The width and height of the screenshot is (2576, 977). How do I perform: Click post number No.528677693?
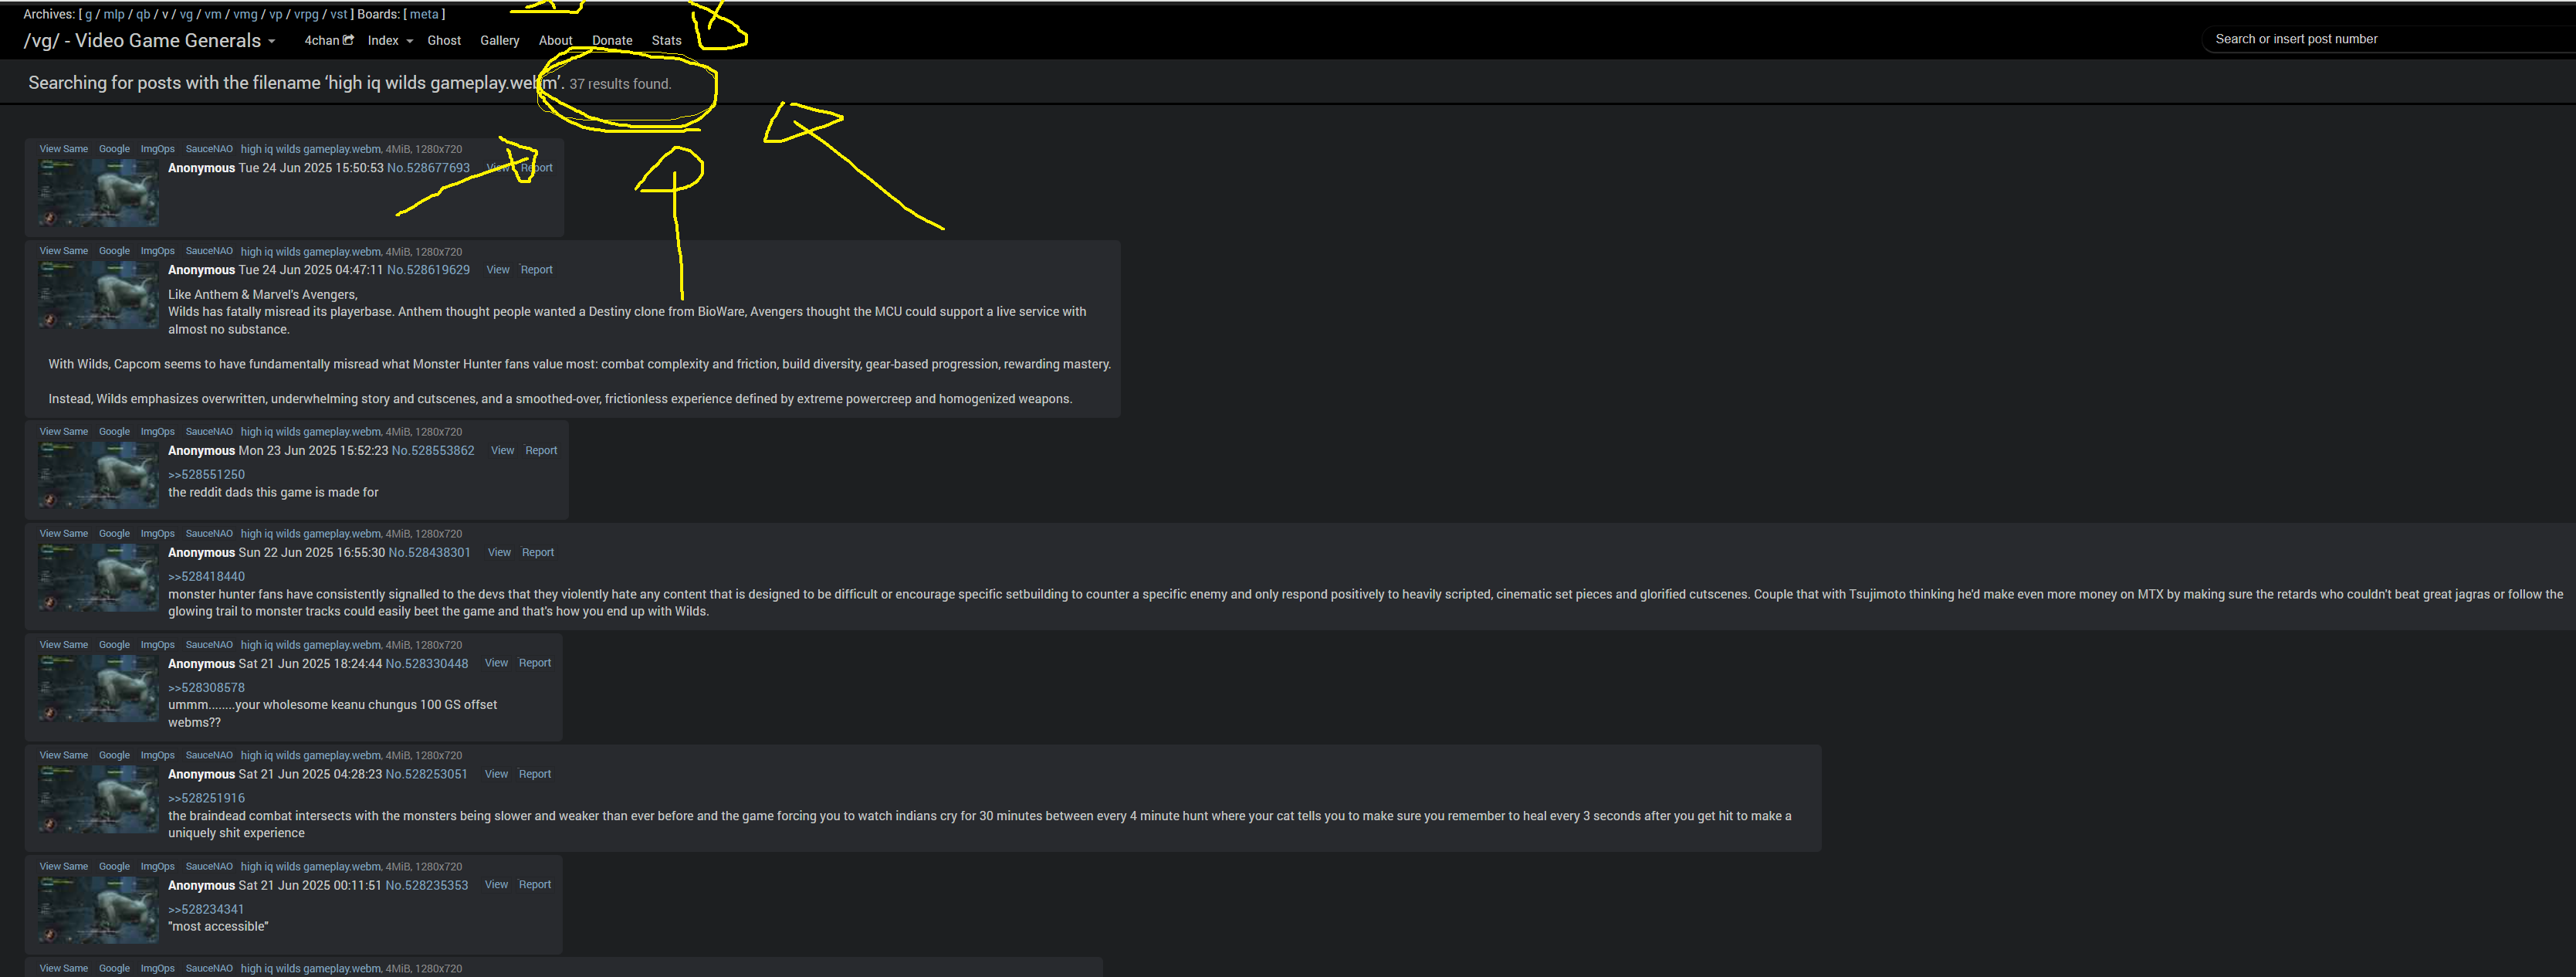428,168
